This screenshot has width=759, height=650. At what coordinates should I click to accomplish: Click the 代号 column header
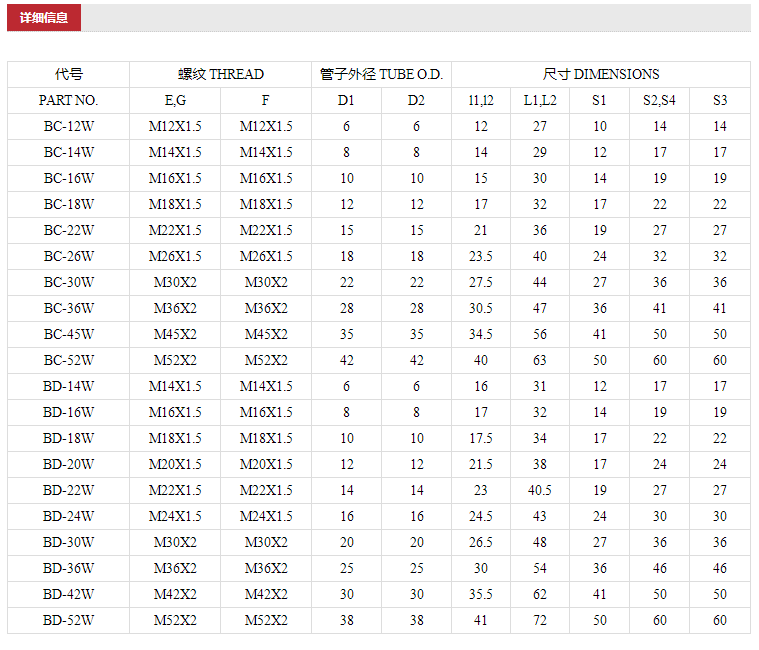click(x=68, y=74)
